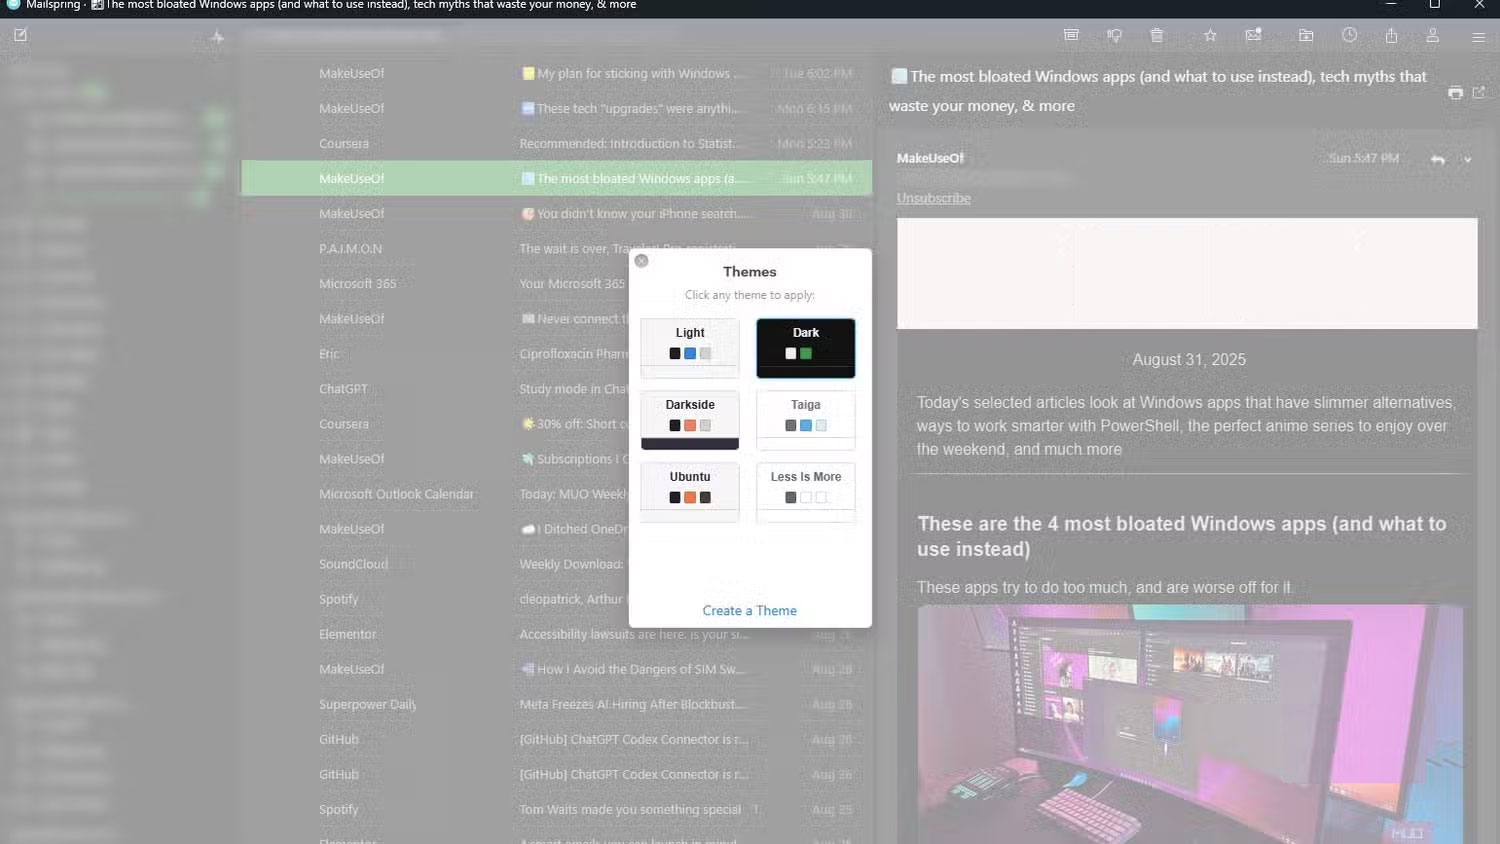The height and width of the screenshot is (844, 1500).
Task: Click the reply arrow icon
Action: click(1437, 160)
